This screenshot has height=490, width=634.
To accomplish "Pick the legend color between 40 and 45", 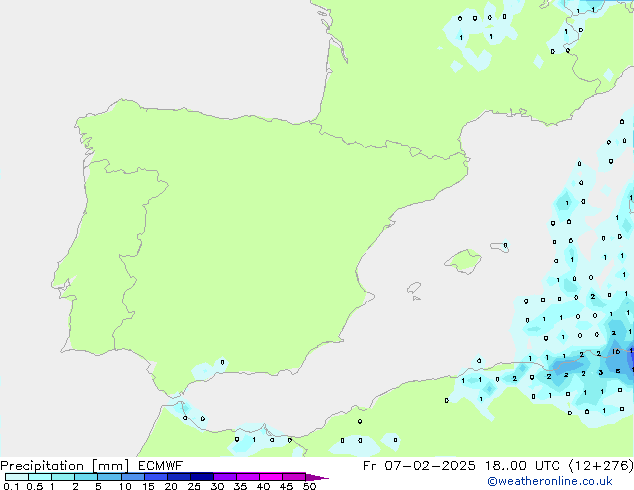I will pyautogui.click(x=274, y=477).
